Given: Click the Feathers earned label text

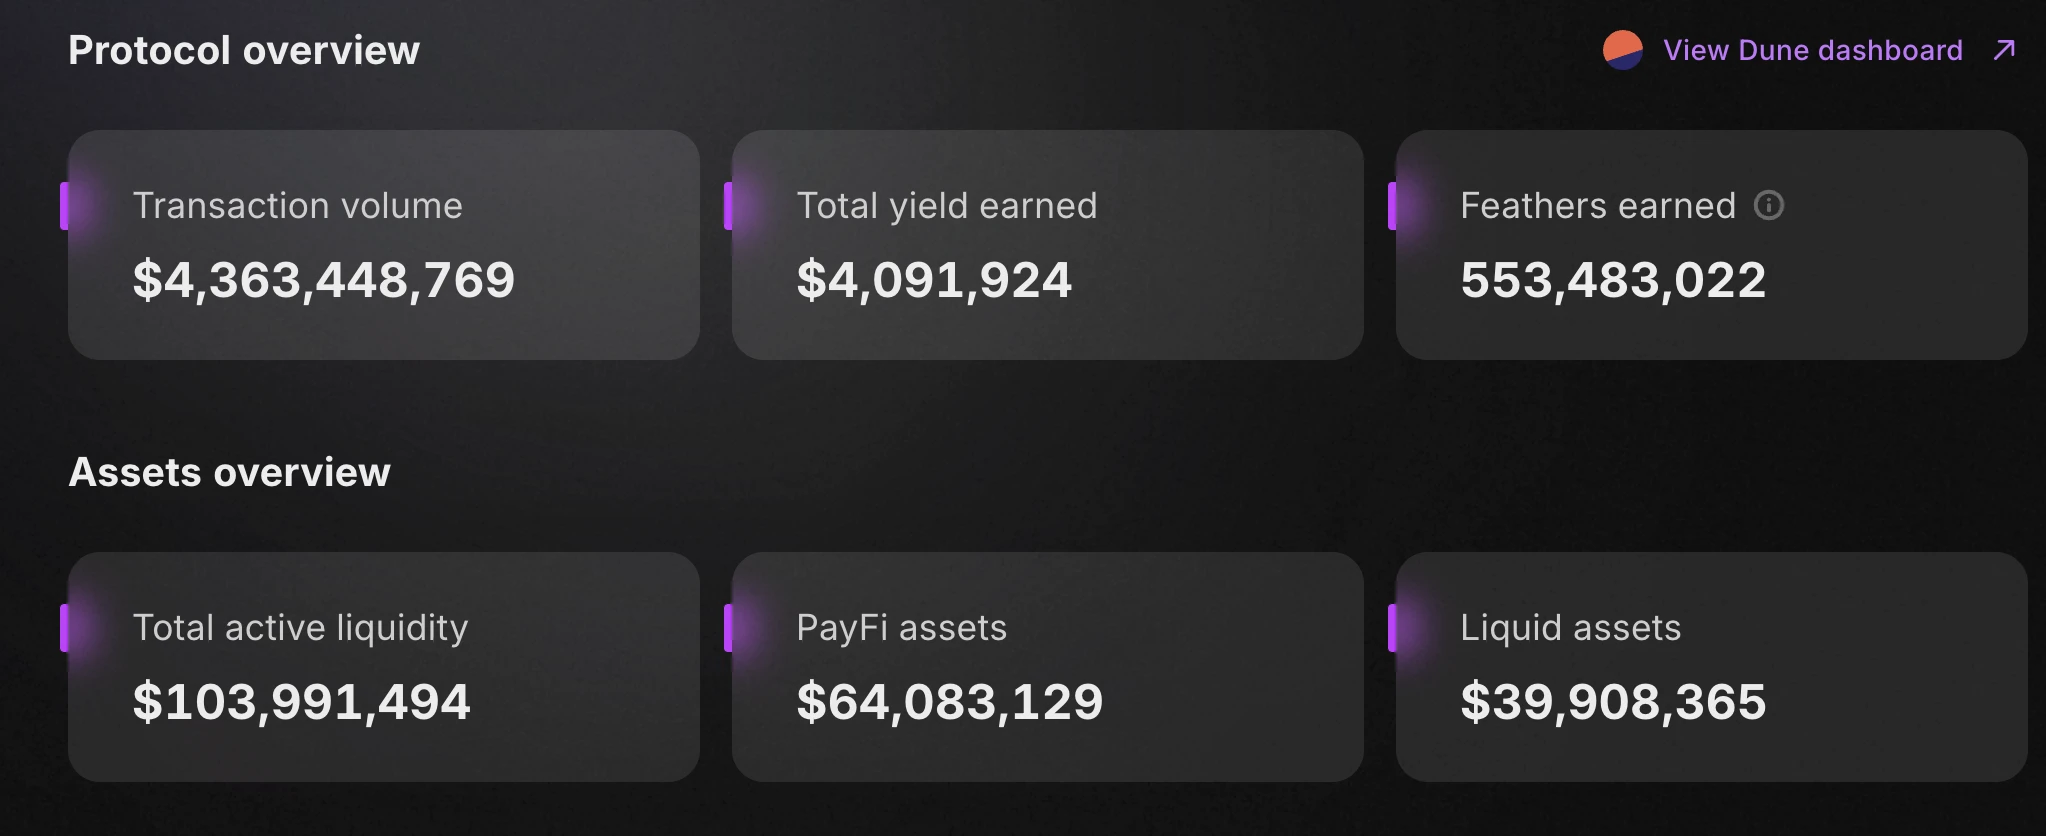Looking at the screenshot, I should pyautogui.click(x=1597, y=205).
